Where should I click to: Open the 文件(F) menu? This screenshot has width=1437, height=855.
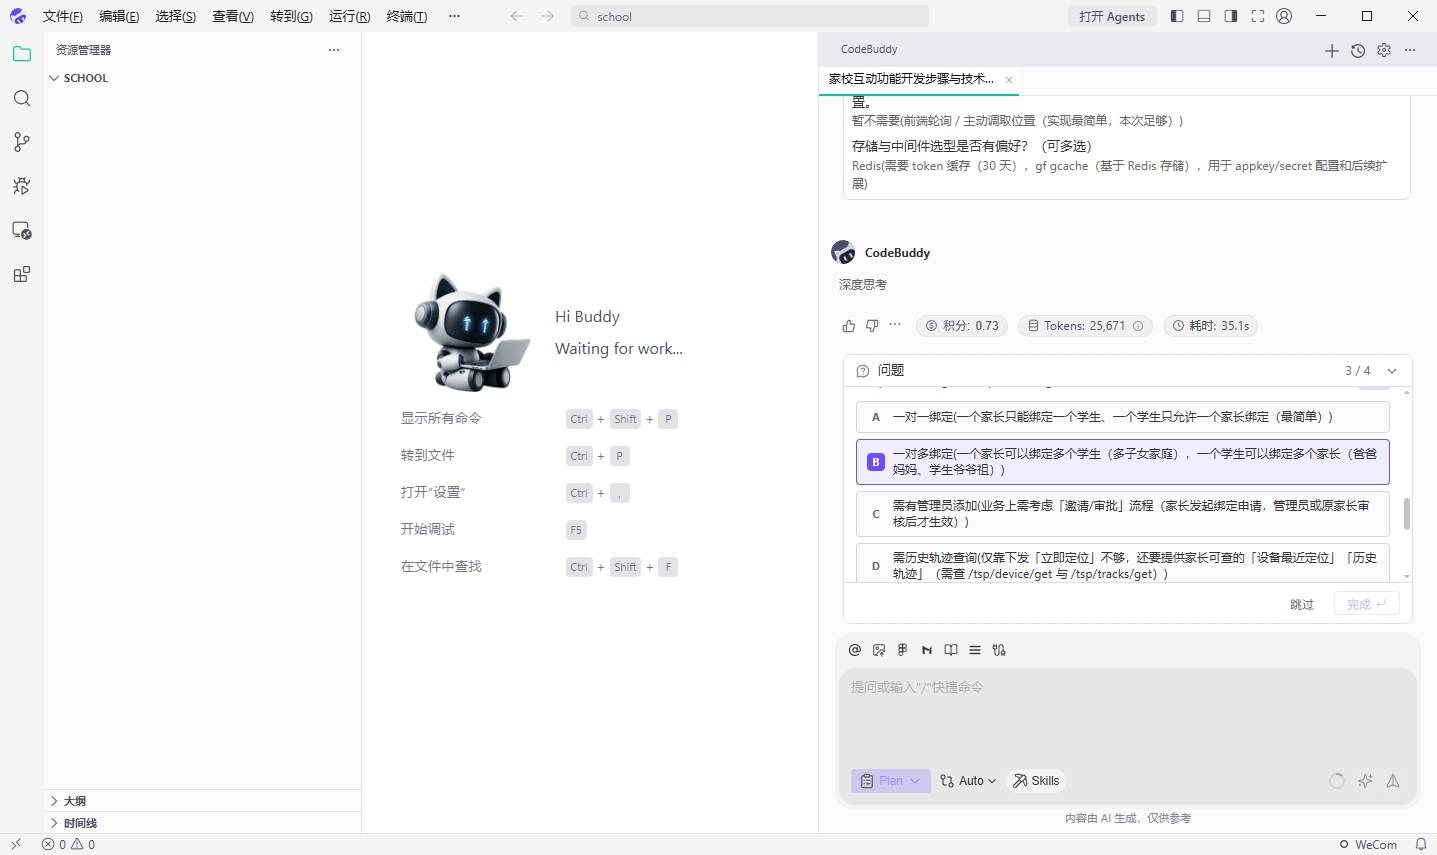point(62,16)
